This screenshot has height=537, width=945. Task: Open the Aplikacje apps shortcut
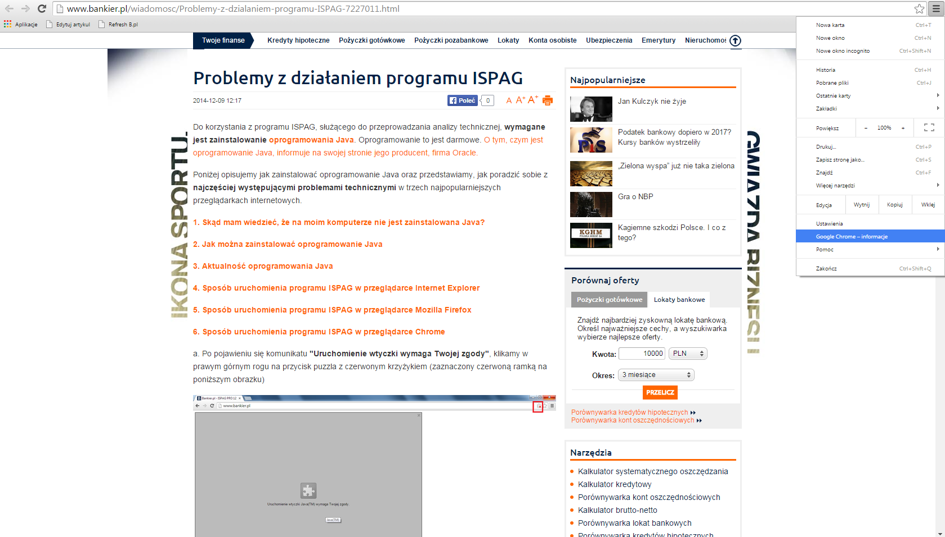point(21,25)
